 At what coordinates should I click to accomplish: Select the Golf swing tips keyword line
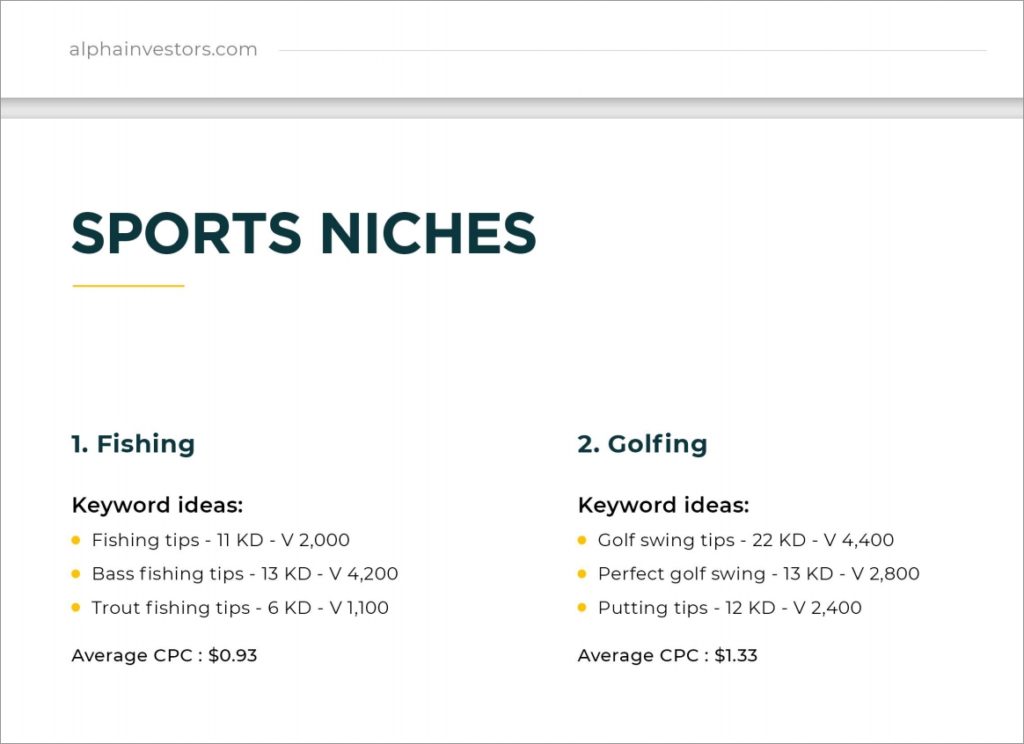tap(745, 540)
